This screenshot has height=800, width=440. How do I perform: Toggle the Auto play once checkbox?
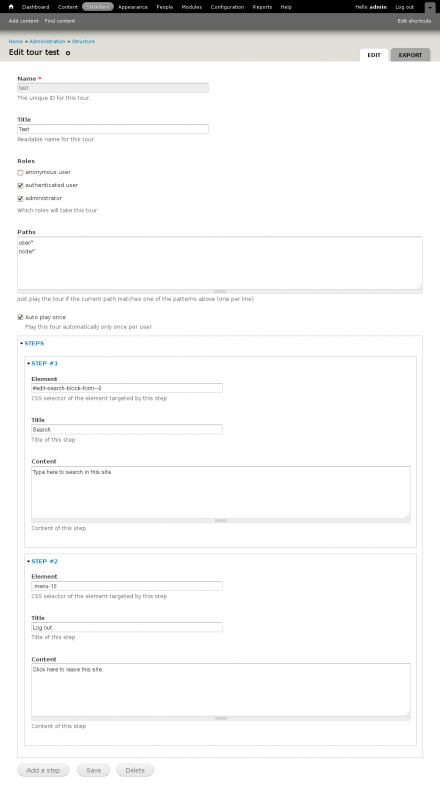(x=20, y=317)
